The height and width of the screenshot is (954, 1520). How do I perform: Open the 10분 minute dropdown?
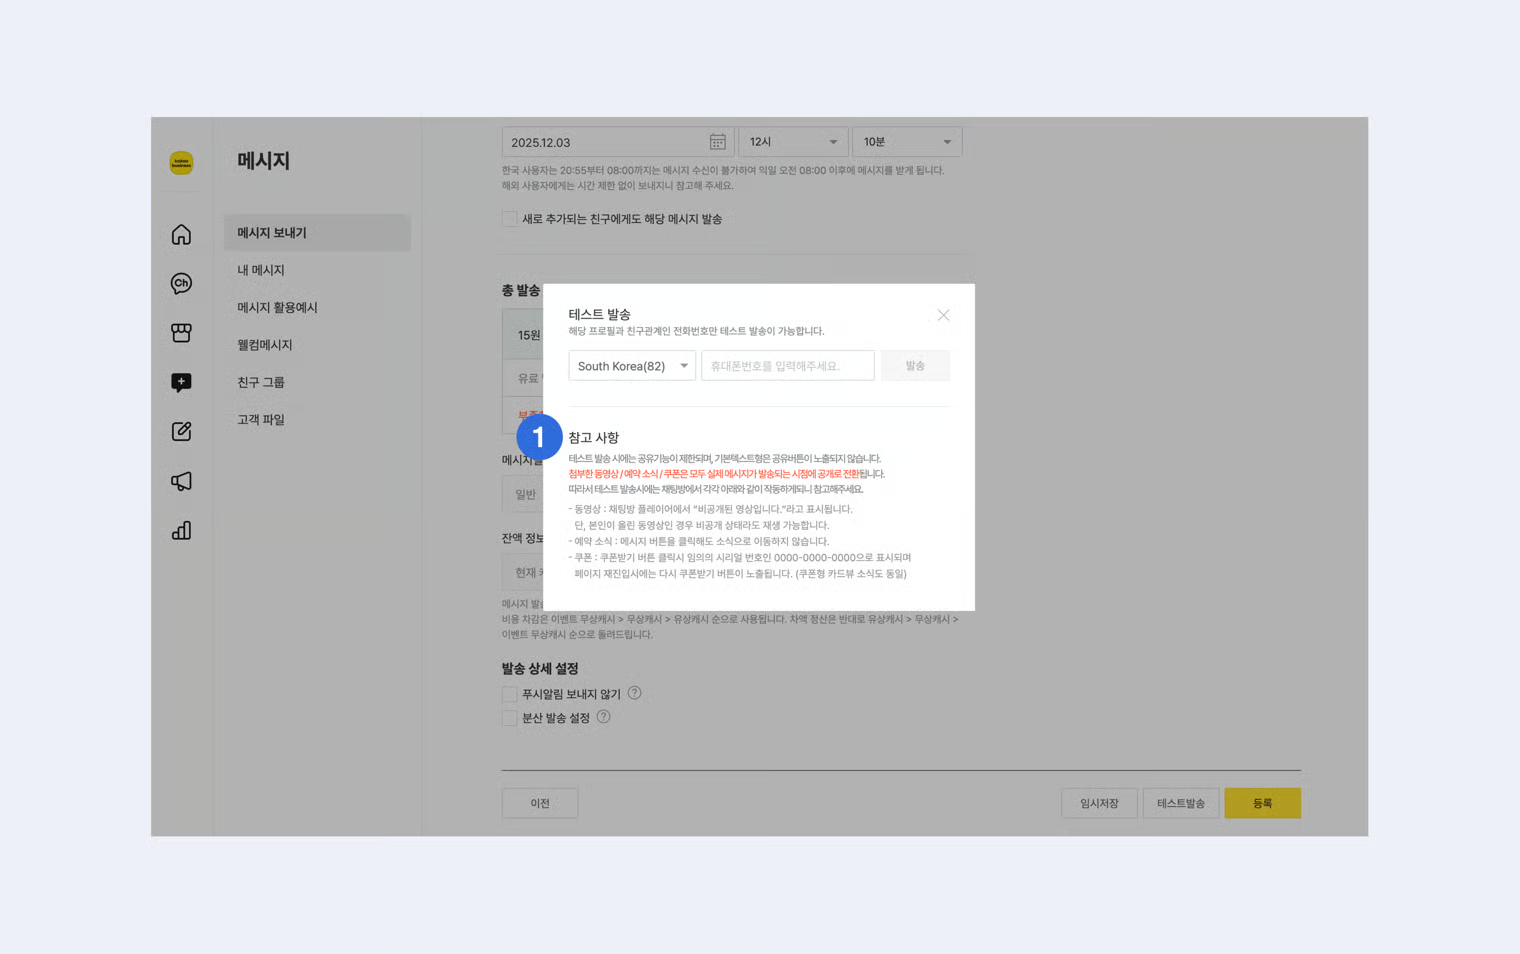coord(907,142)
